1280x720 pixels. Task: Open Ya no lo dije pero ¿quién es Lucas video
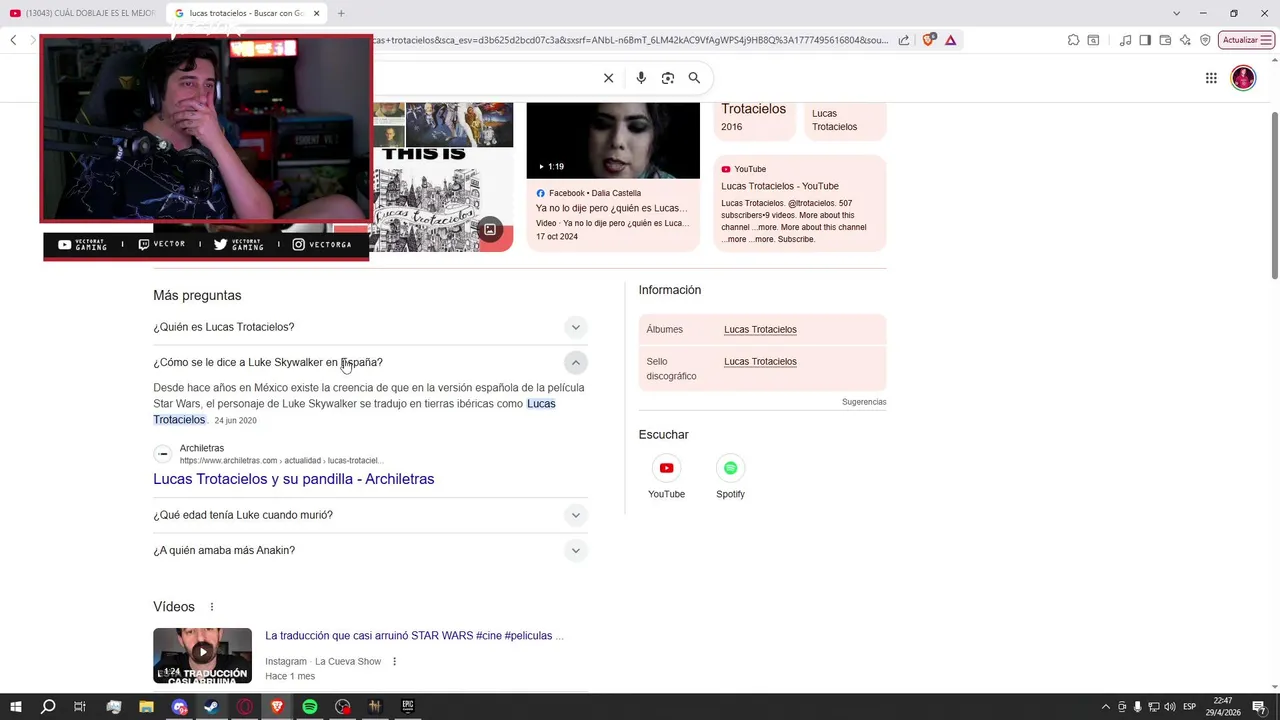(x=611, y=208)
